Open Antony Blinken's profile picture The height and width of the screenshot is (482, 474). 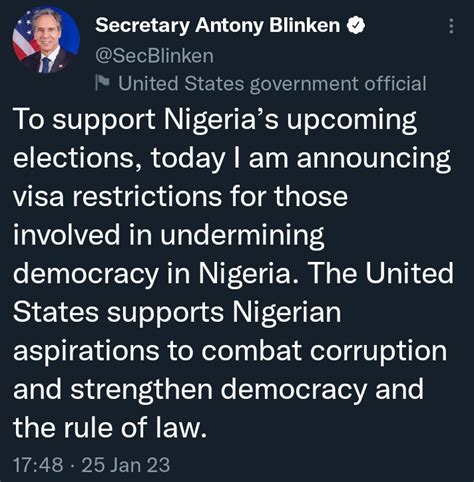46,40
